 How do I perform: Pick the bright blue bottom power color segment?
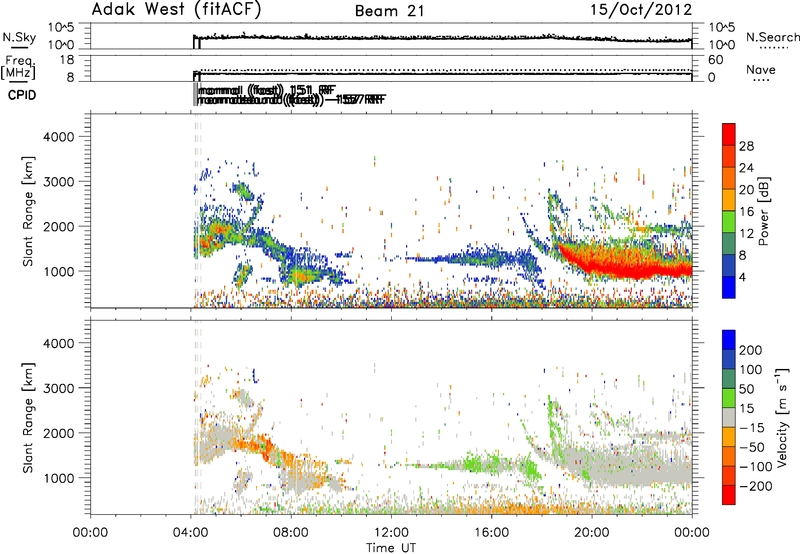[729, 288]
